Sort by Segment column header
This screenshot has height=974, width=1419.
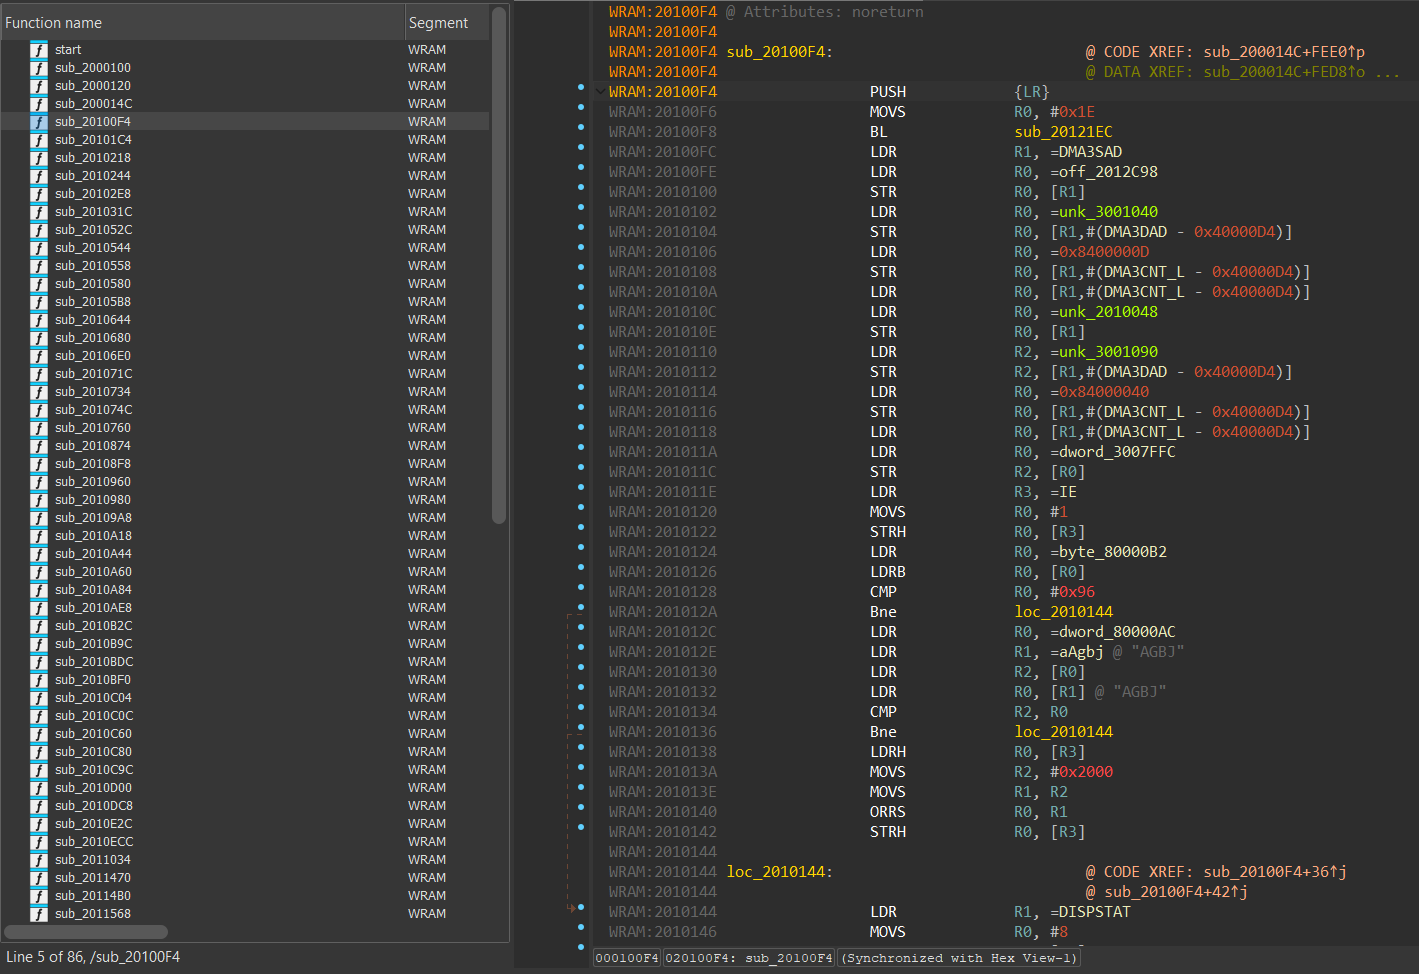pos(447,23)
